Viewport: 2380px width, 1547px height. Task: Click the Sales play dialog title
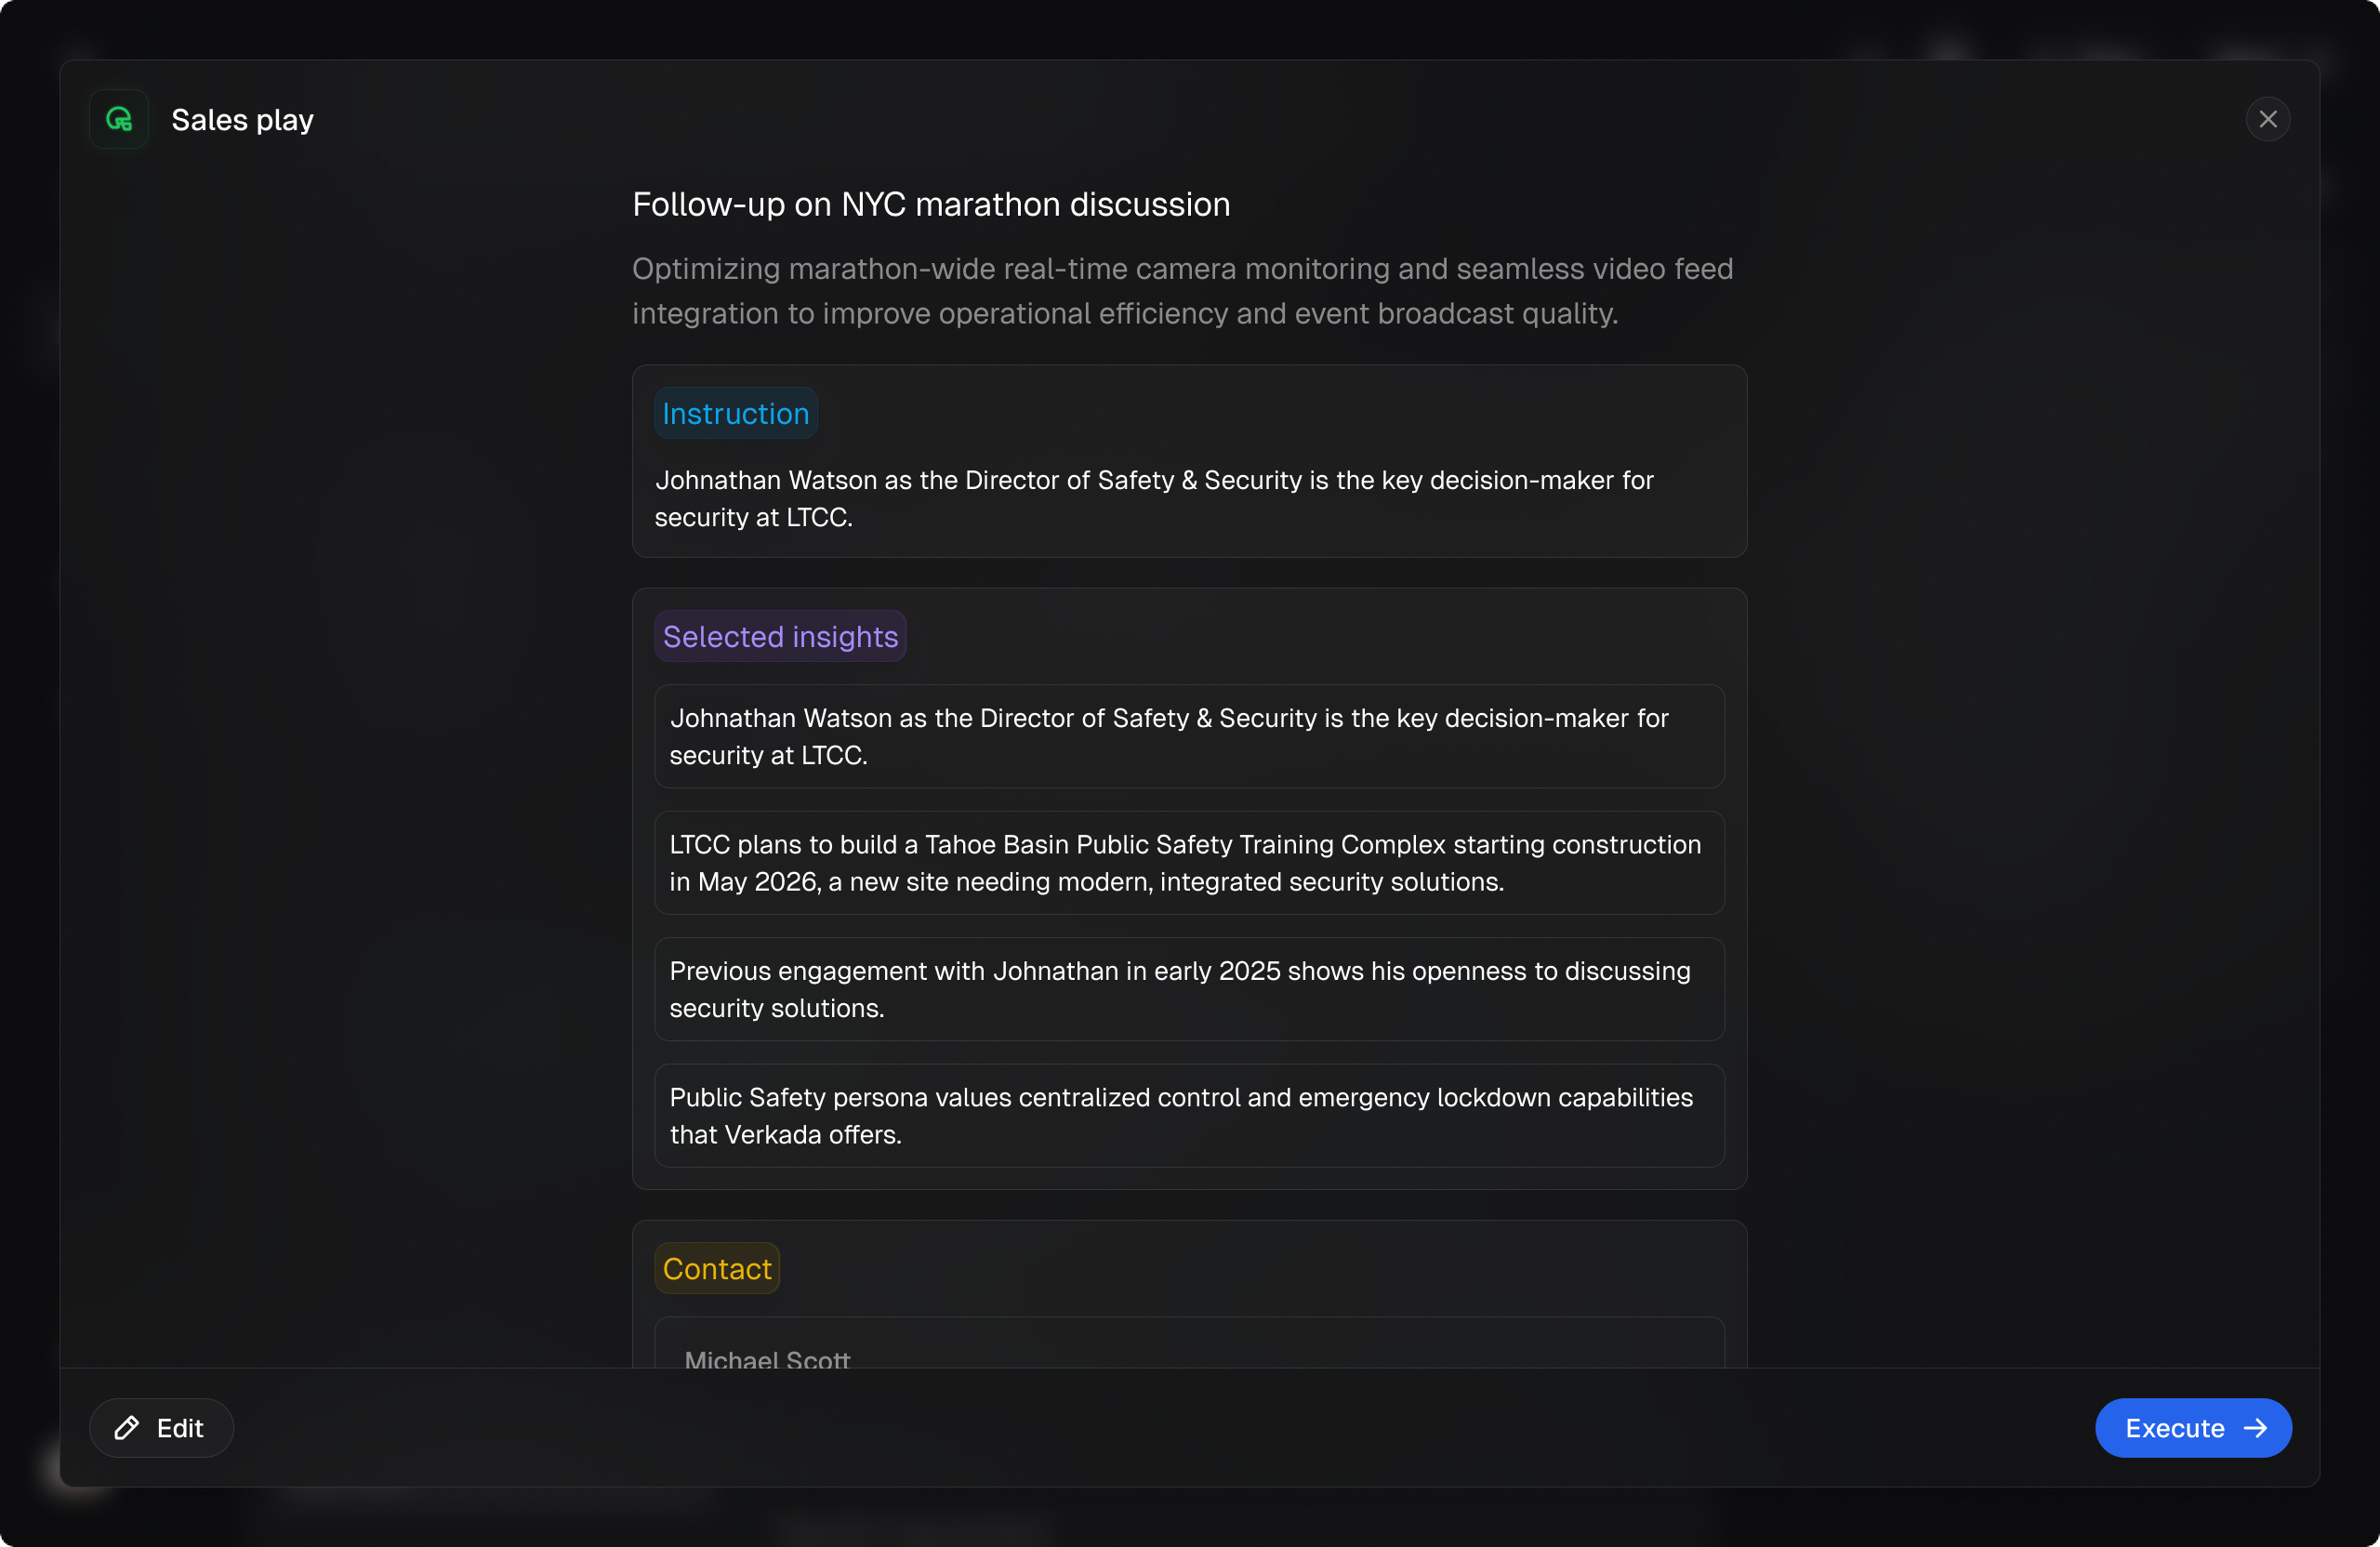[x=242, y=120]
